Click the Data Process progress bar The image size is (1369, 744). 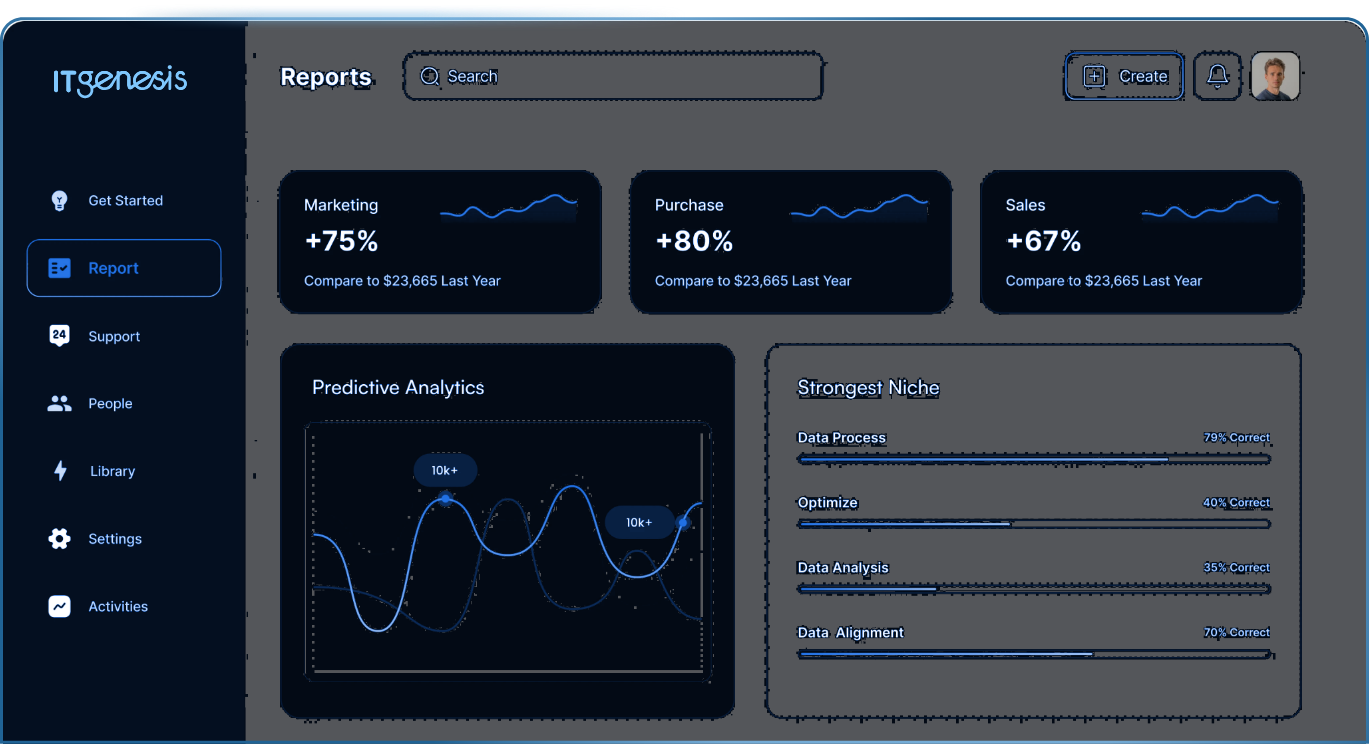pyautogui.click(x=1034, y=459)
